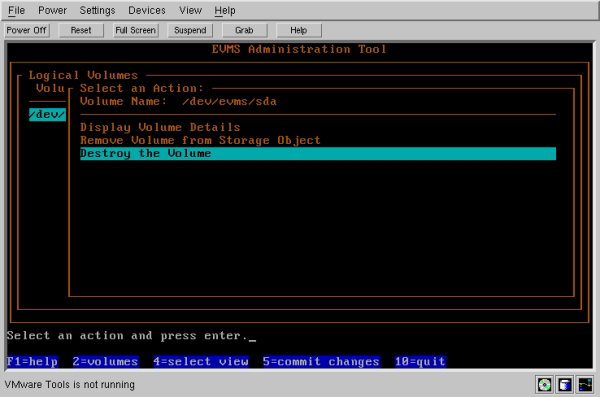
Task: Click the Help toolbar button
Action: pos(298,30)
